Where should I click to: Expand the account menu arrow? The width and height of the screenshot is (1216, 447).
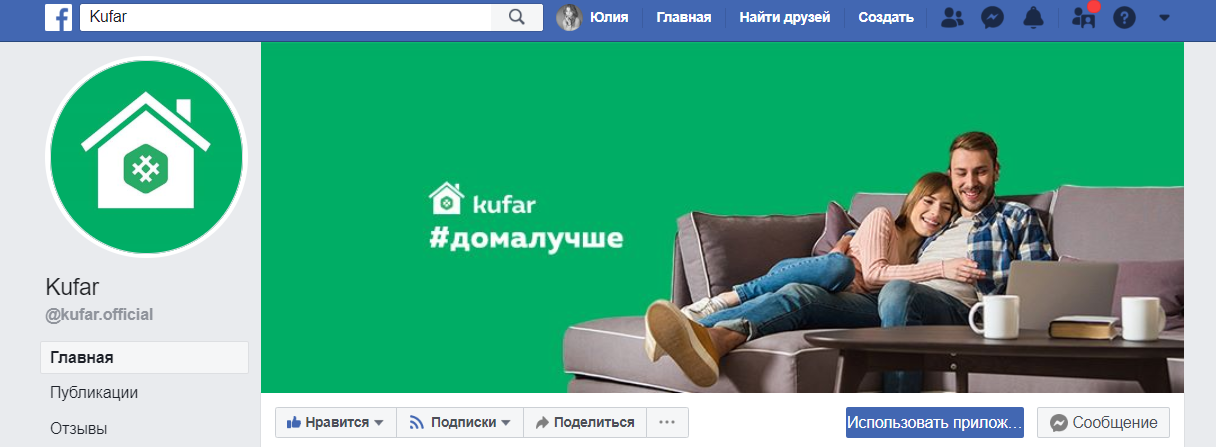click(1163, 17)
